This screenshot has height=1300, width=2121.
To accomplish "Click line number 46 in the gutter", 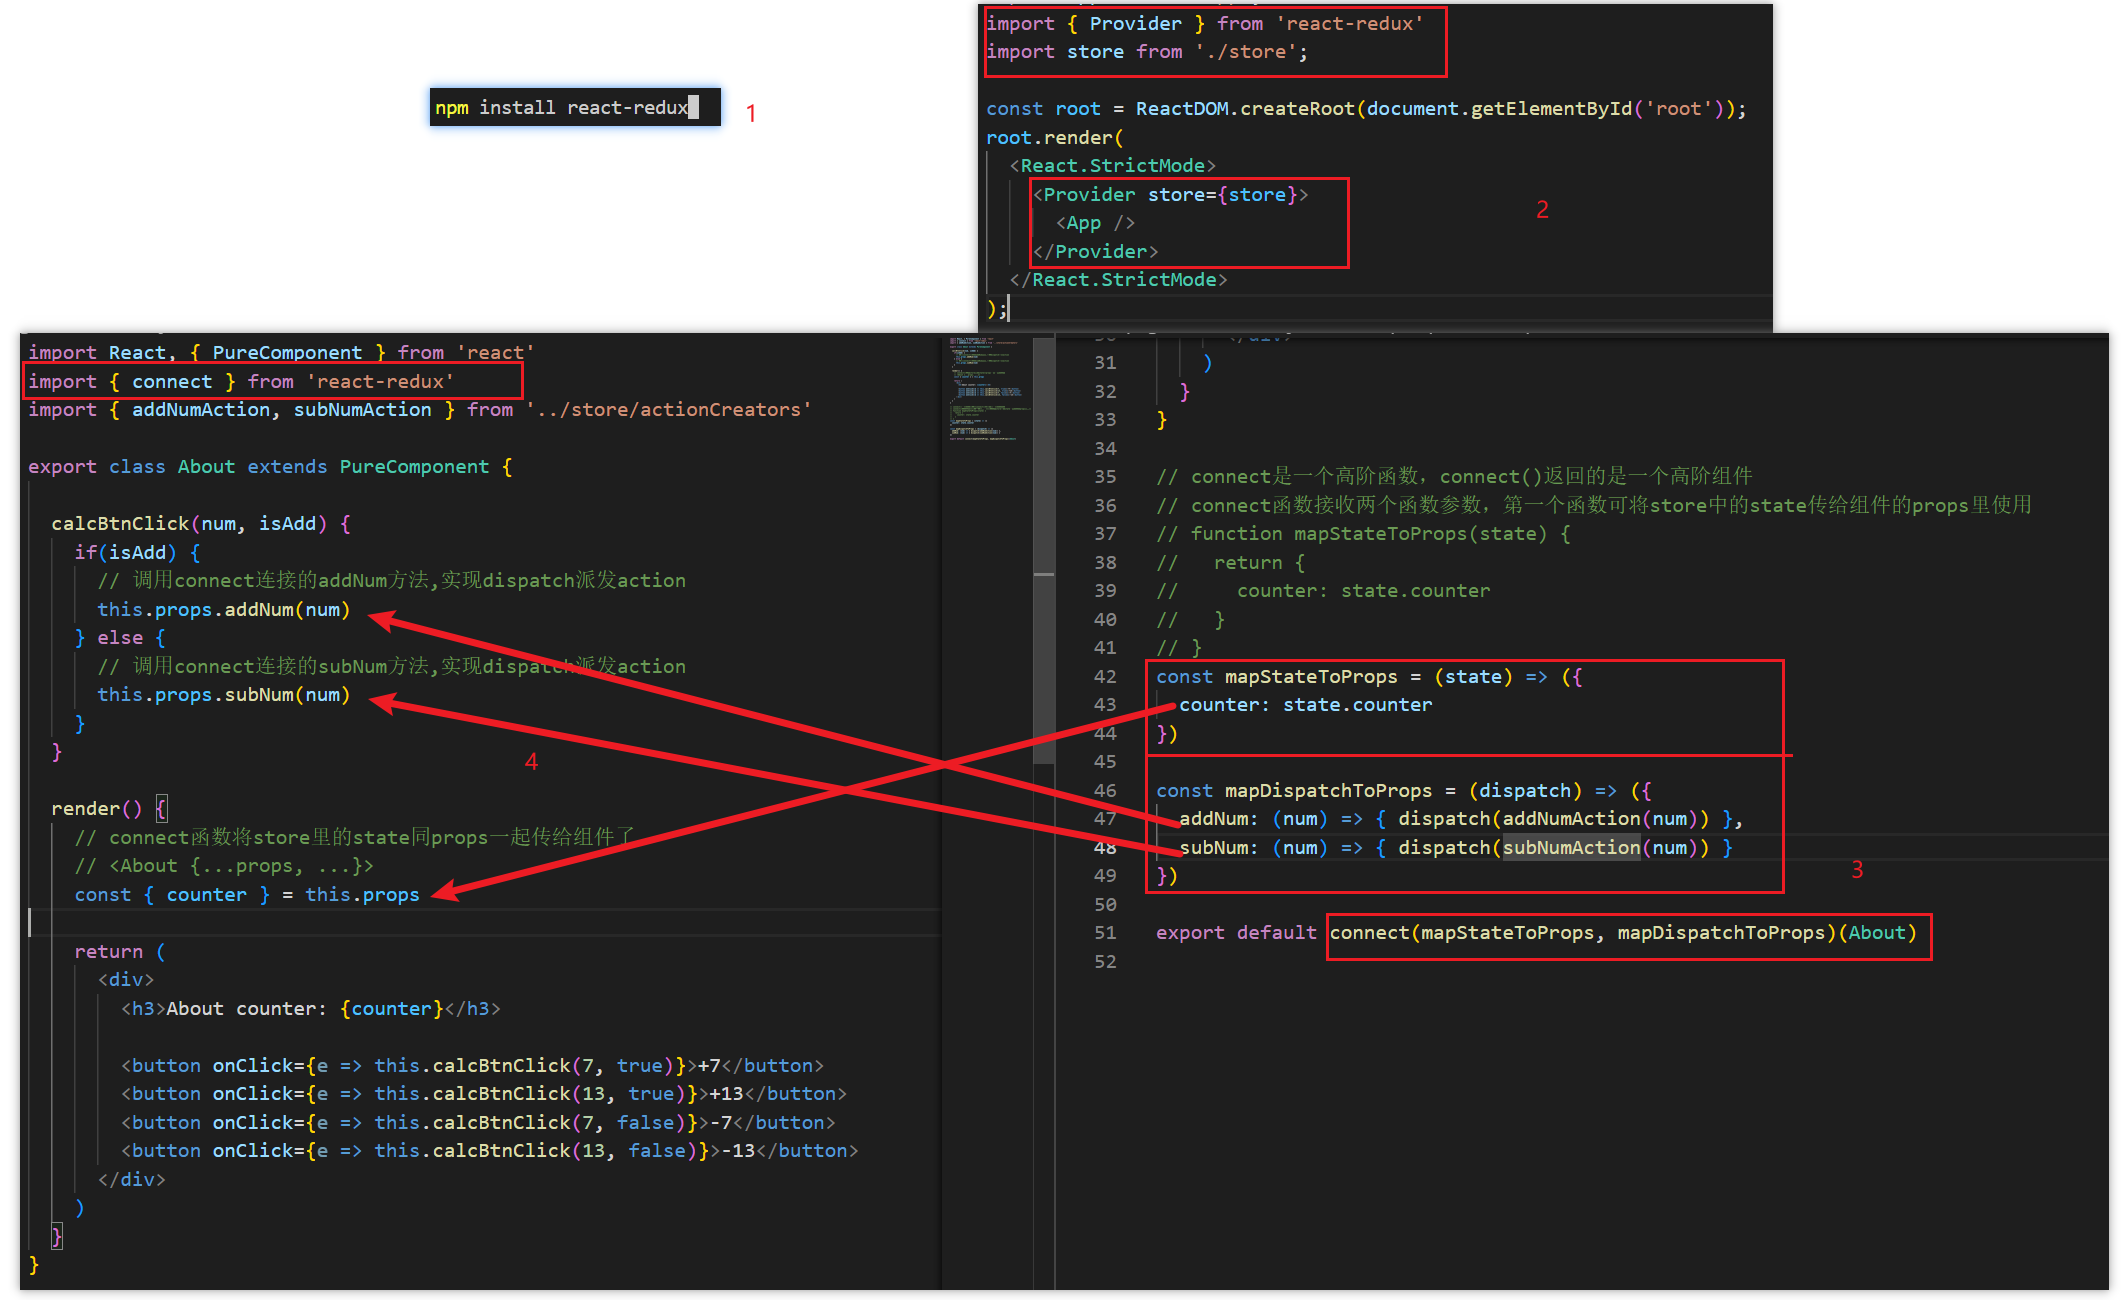I will click(1105, 790).
